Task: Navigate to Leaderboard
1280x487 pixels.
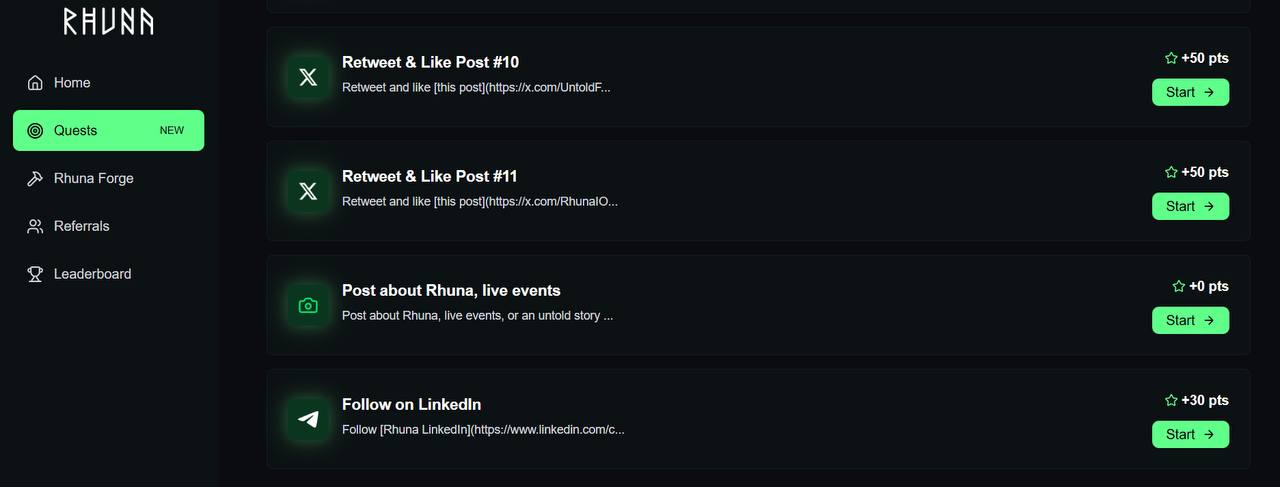Action: [x=92, y=275]
